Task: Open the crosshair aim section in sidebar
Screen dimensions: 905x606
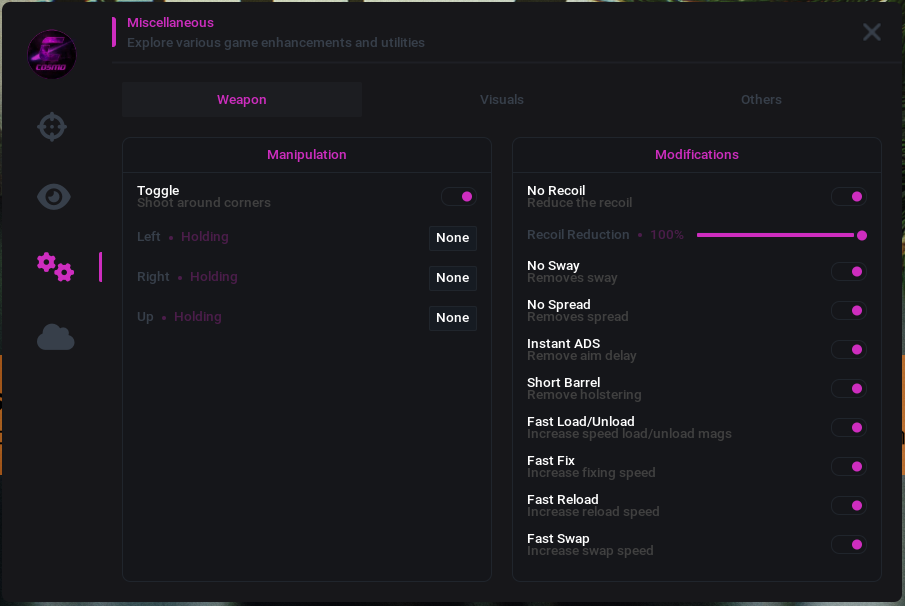Action: (52, 126)
